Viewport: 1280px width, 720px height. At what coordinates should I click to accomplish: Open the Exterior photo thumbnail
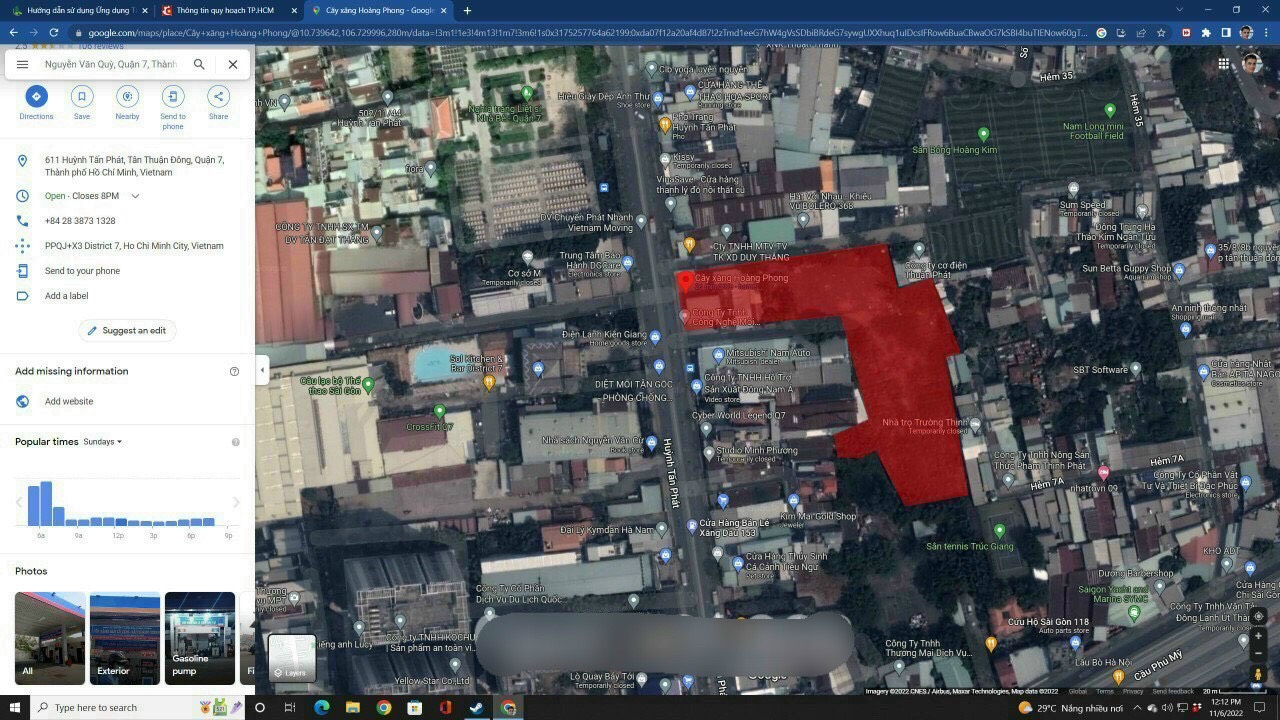(124, 638)
